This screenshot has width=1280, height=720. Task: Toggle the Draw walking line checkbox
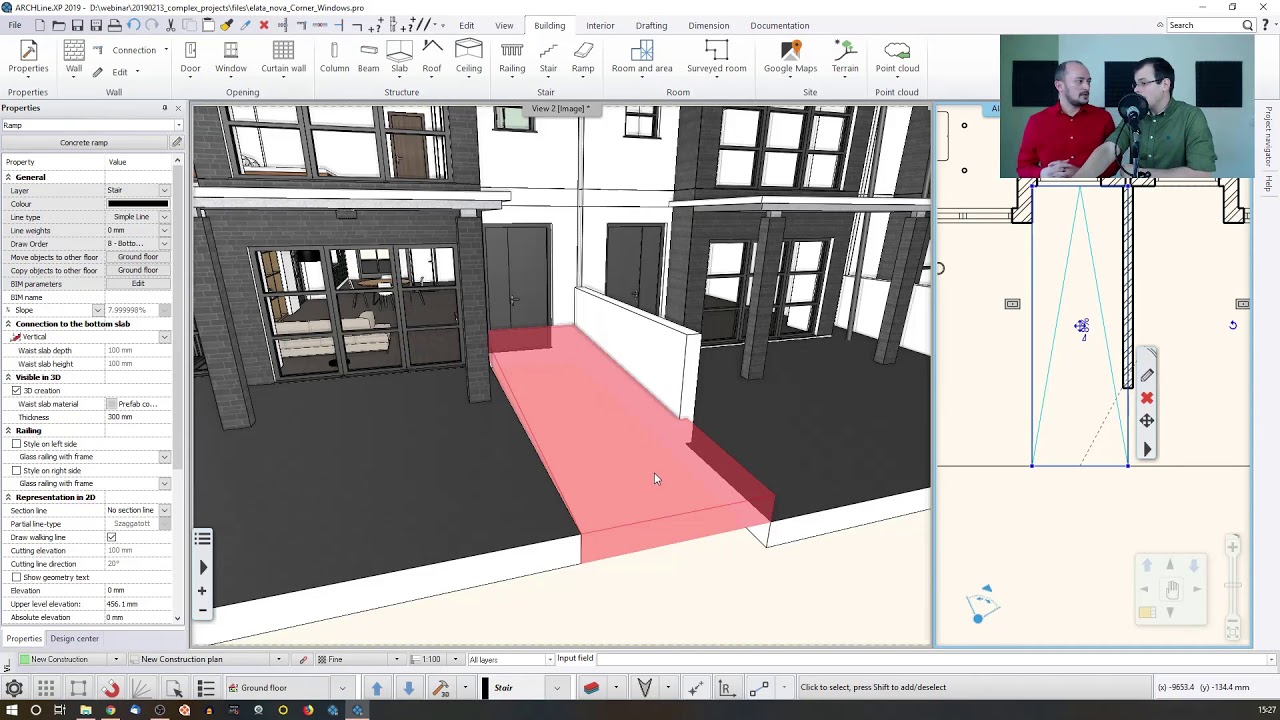[111, 537]
